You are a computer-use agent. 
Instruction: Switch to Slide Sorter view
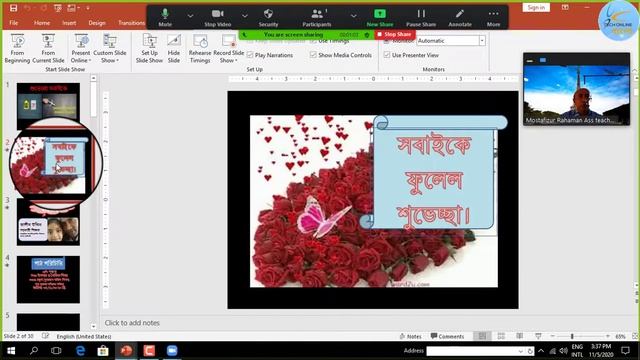tap(501, 336)
